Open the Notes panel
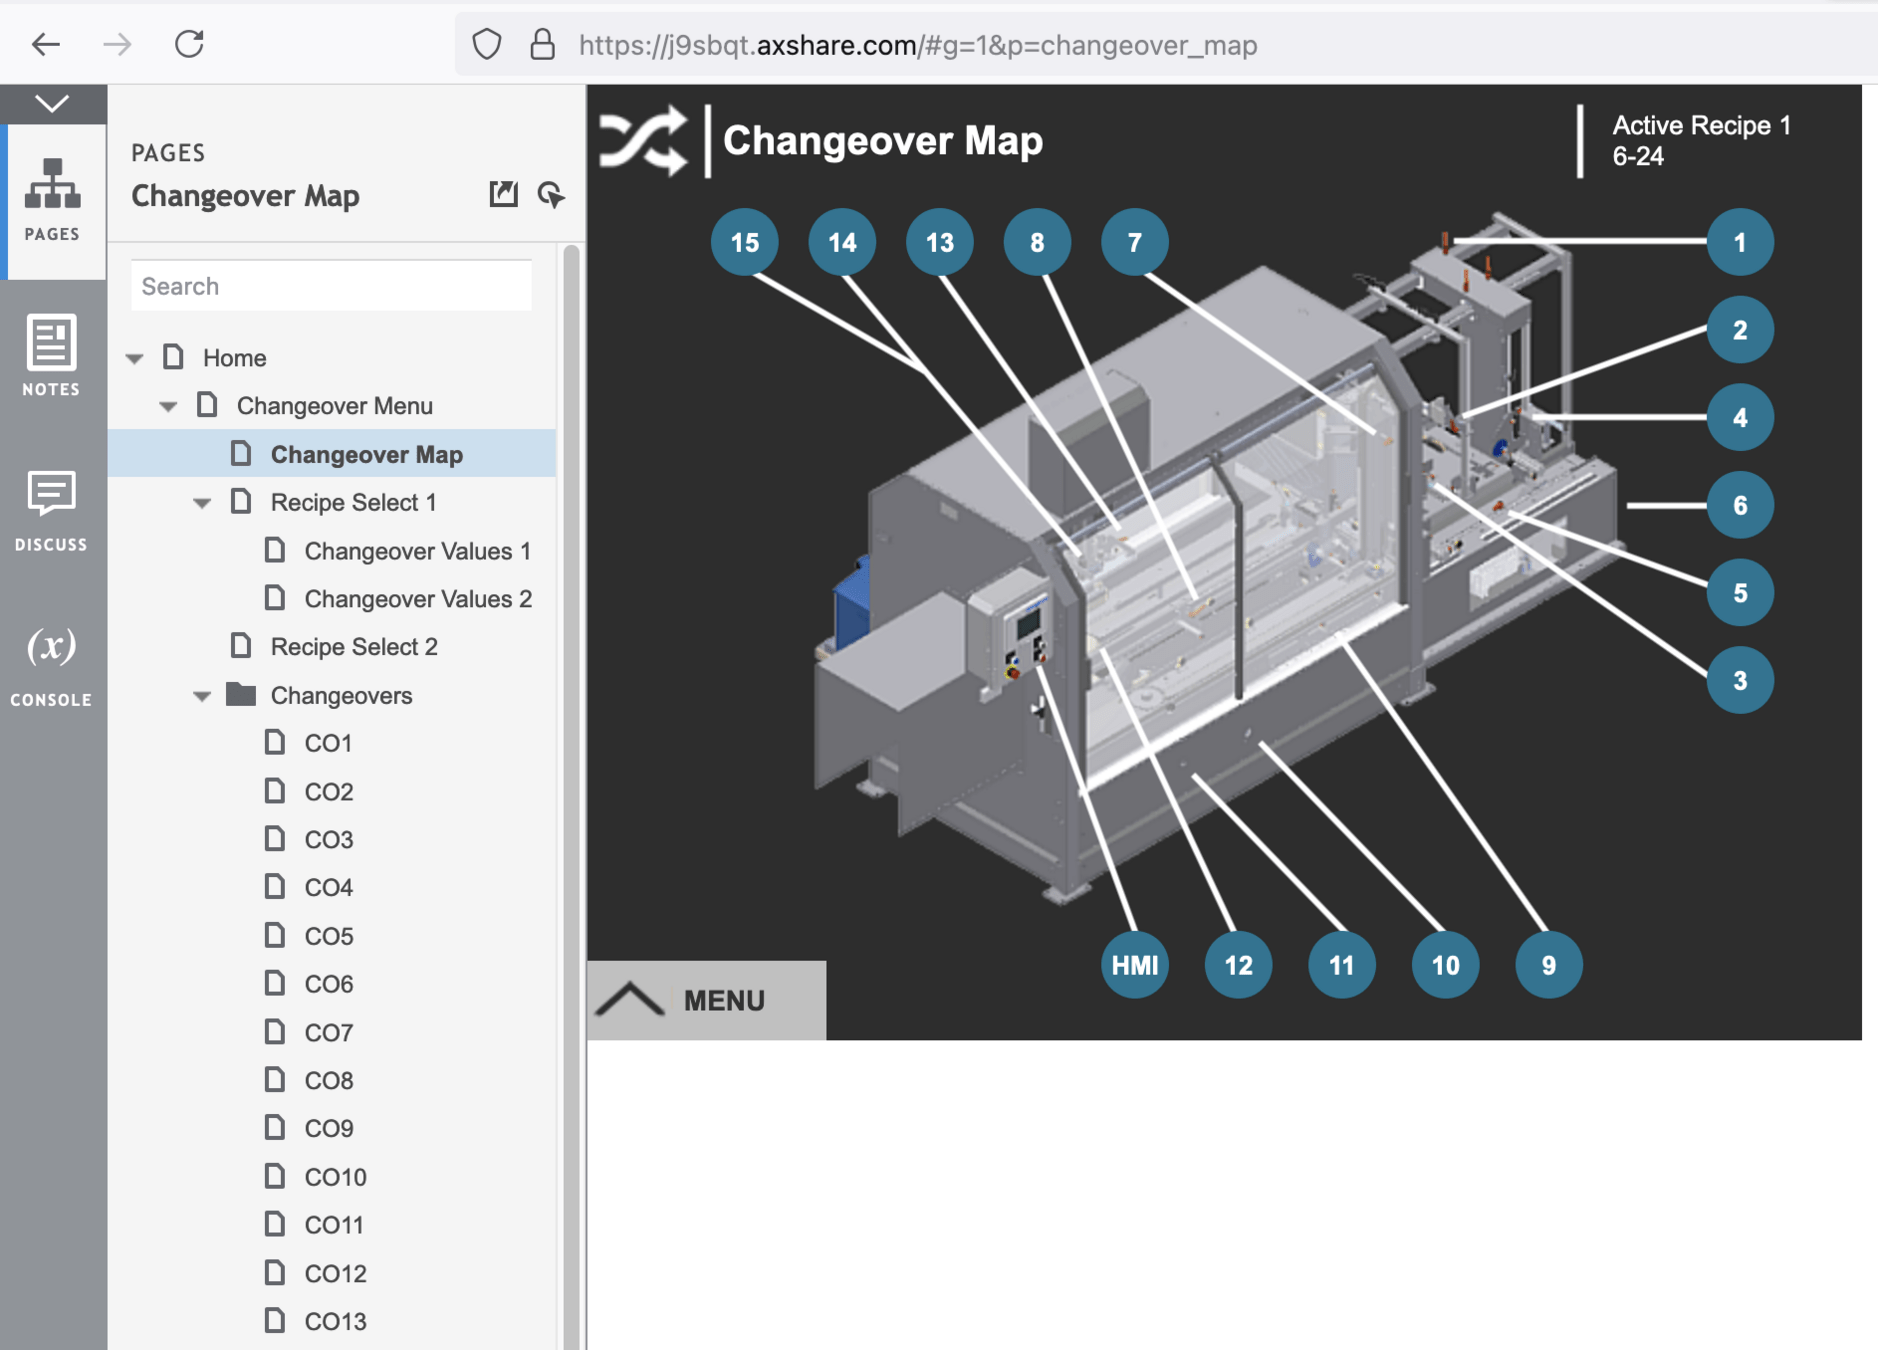Image resolution: width=1878 pixels, height=1350 pixels. pos(52,355)
